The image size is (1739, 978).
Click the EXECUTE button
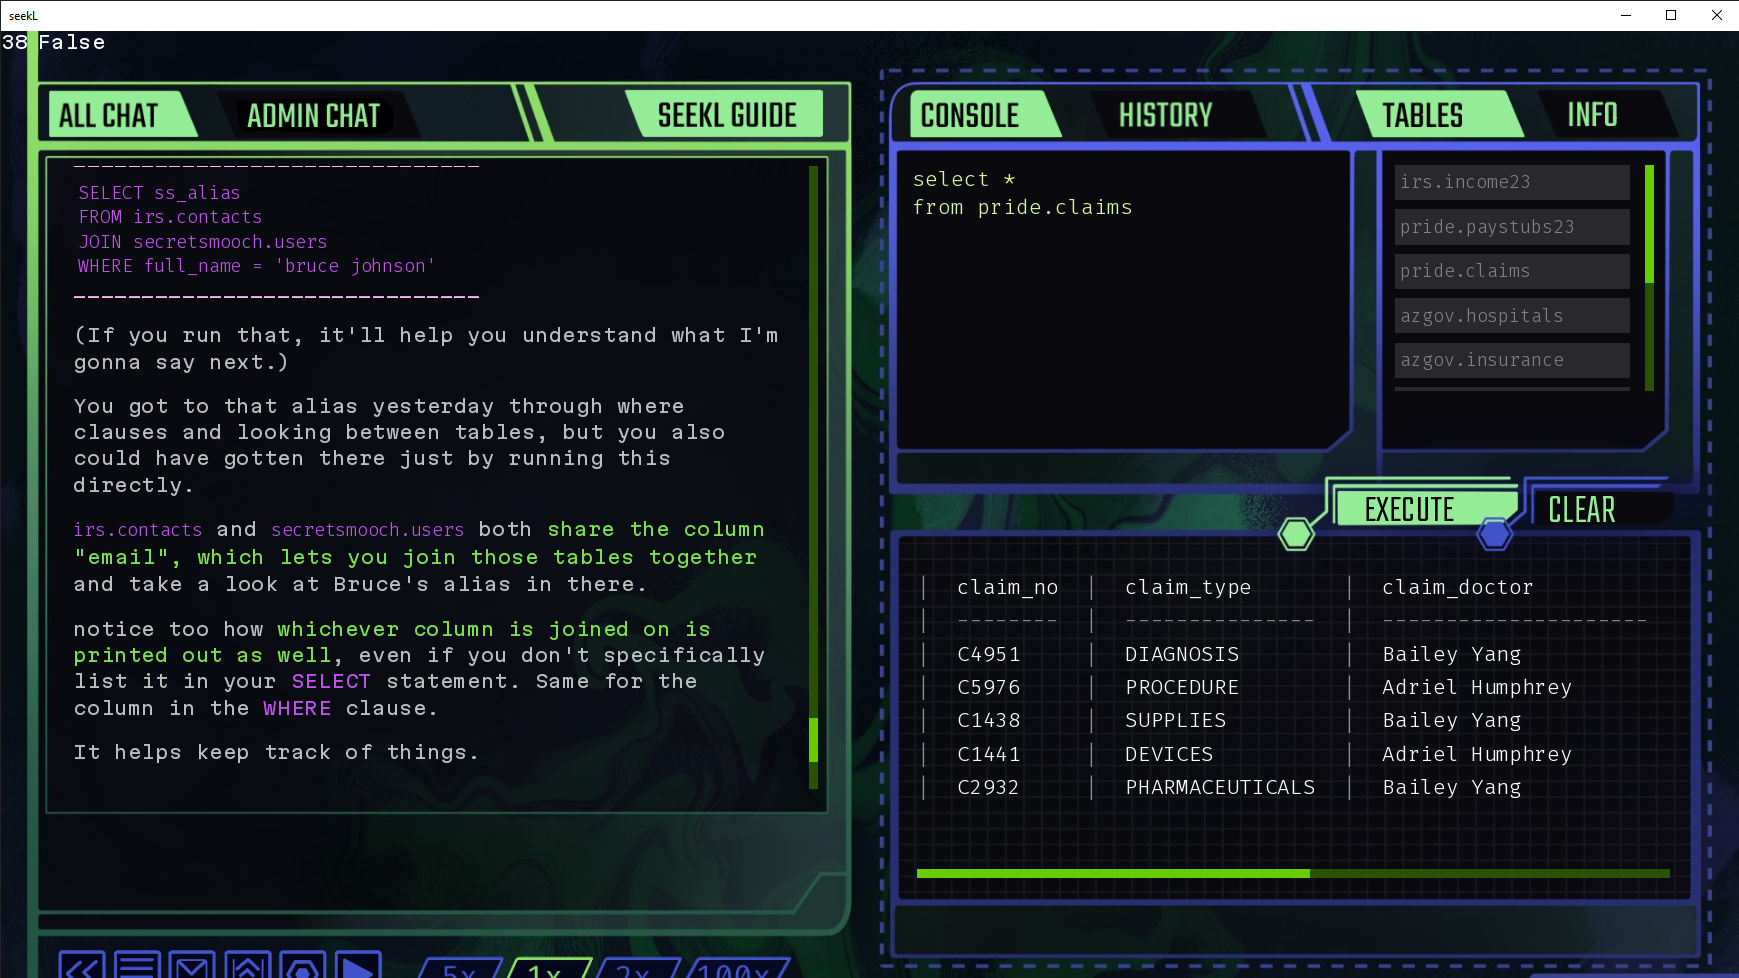tap(1409, 509)
